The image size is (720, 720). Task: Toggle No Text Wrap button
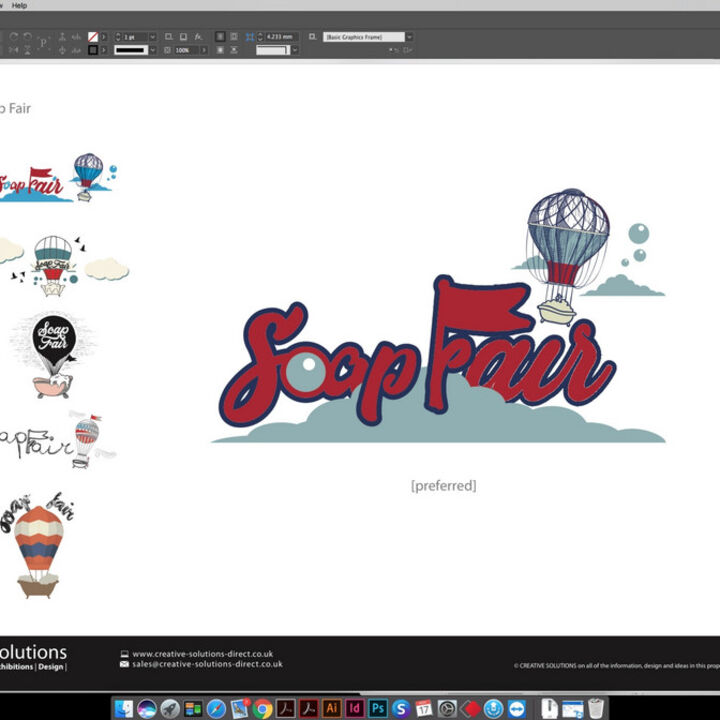pyautogui.click(x=220, y=36)
